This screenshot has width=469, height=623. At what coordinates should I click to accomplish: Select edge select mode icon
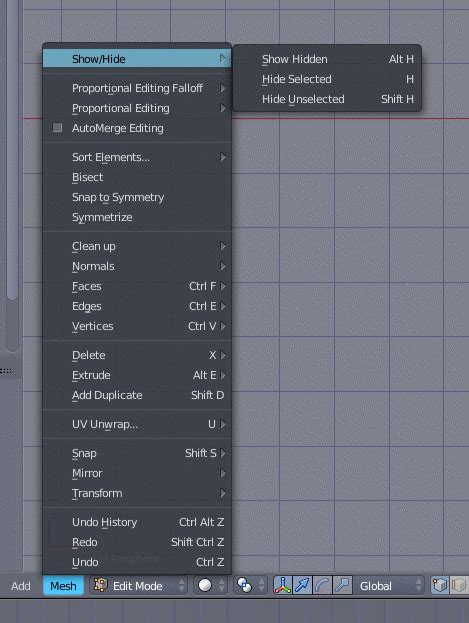click(x=459, y=585)
